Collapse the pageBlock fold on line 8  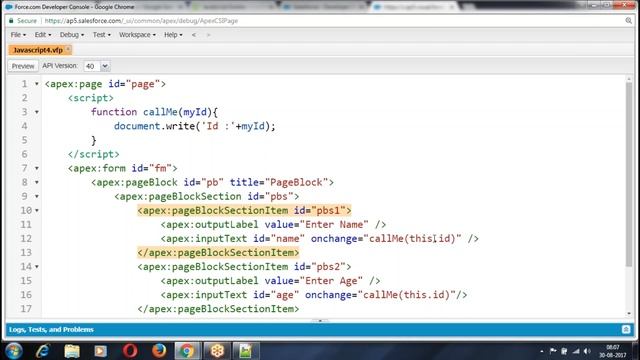[37, 182]
